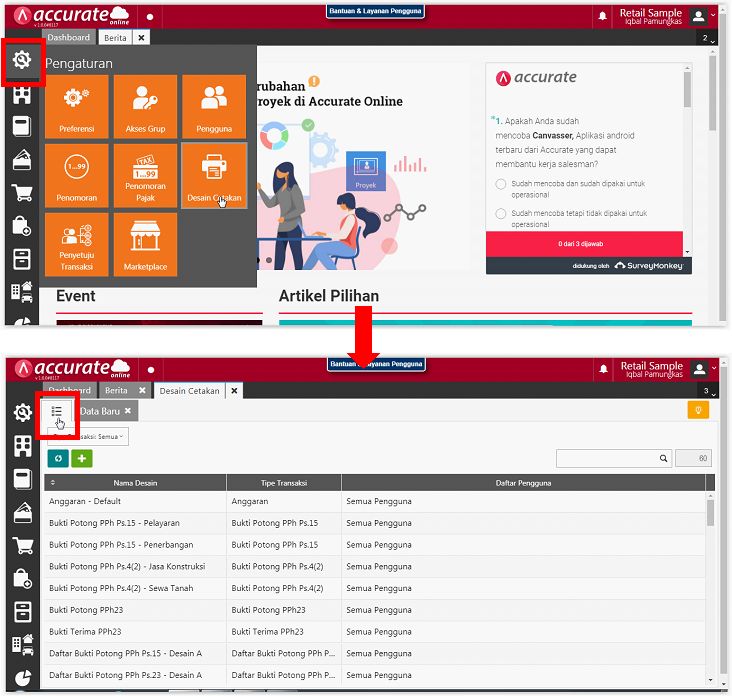Click the magnifier search icon

point(663,458)
